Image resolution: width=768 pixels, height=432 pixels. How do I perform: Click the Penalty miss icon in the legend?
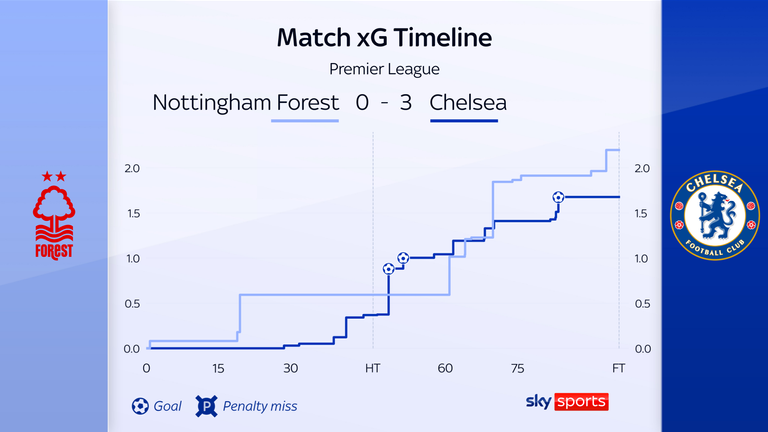(x=207, y=406)
